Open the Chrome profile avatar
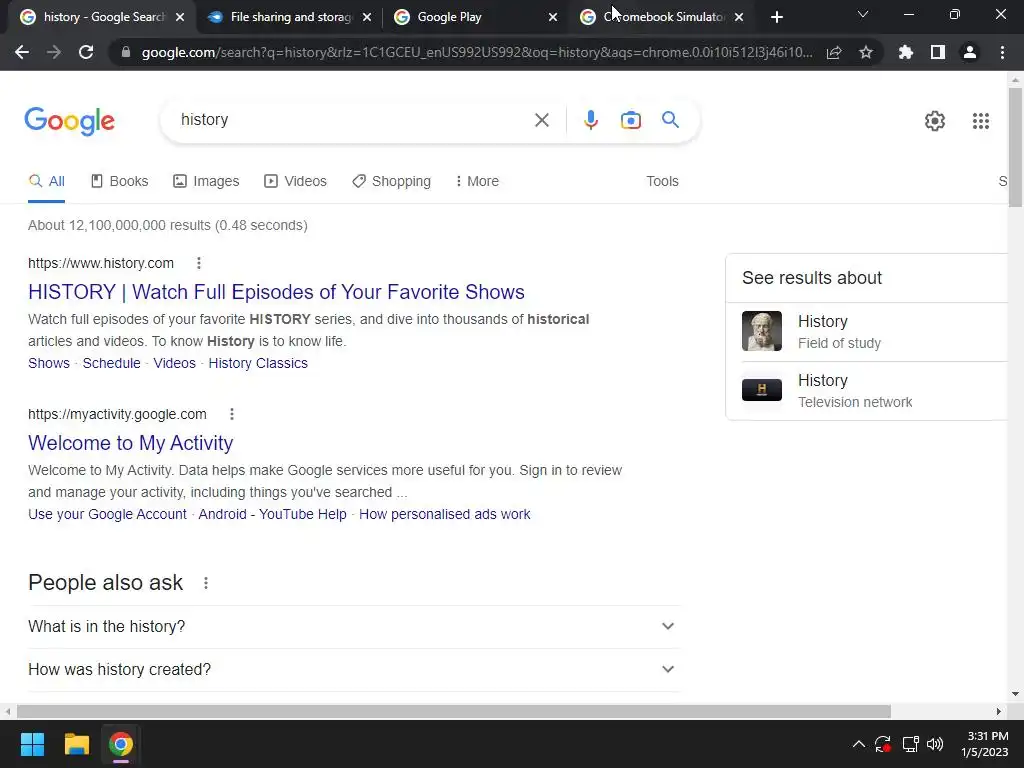This screenshot has width=1024, height=768. point(970,52)
